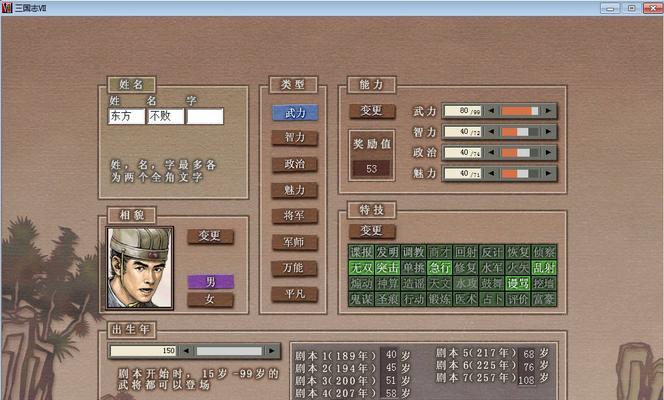Toggle the 恢复 skill
Viewport: 664px width, 400px height.
coord(518,252)
